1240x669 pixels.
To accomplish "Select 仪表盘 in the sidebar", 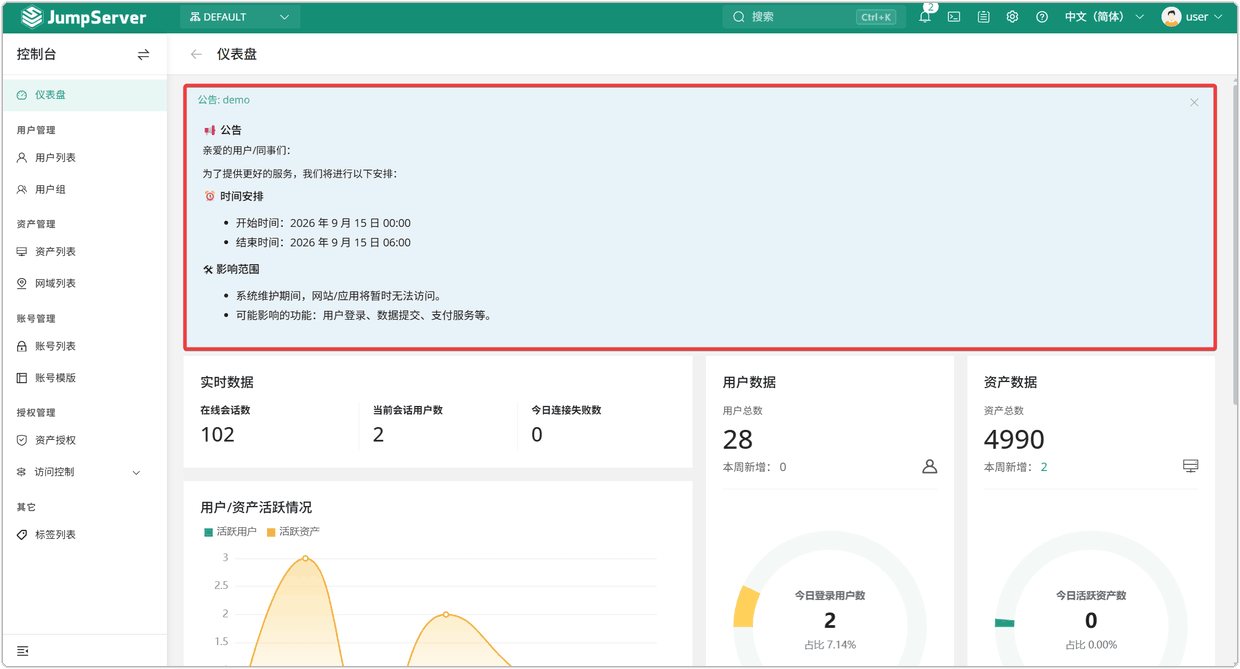I will click(84, 95).
